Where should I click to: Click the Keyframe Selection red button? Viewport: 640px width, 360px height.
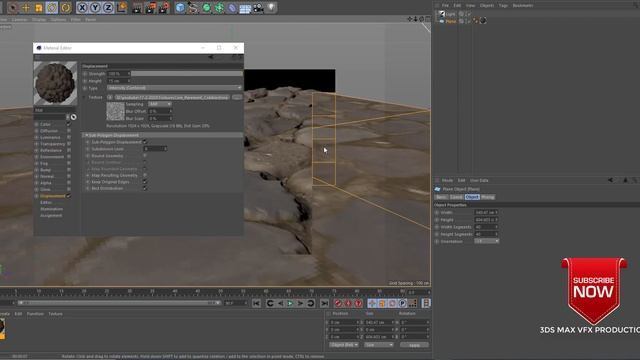(358, 303)
